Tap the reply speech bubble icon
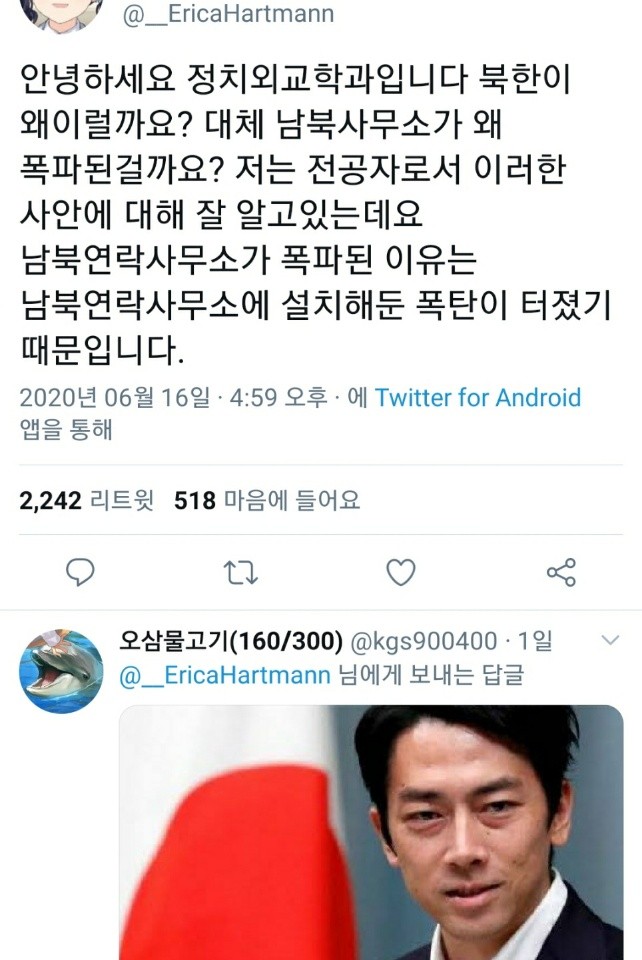 (80, 572)
